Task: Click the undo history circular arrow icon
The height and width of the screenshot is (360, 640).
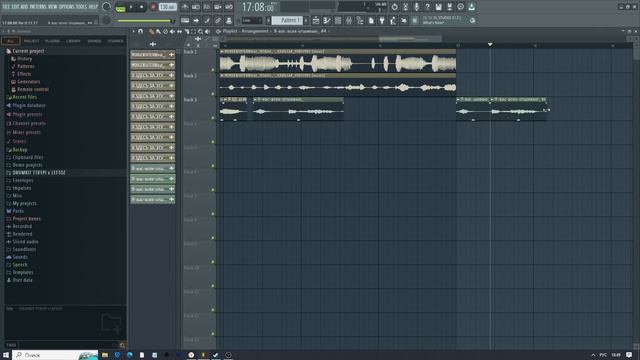Action: (394, 7)
